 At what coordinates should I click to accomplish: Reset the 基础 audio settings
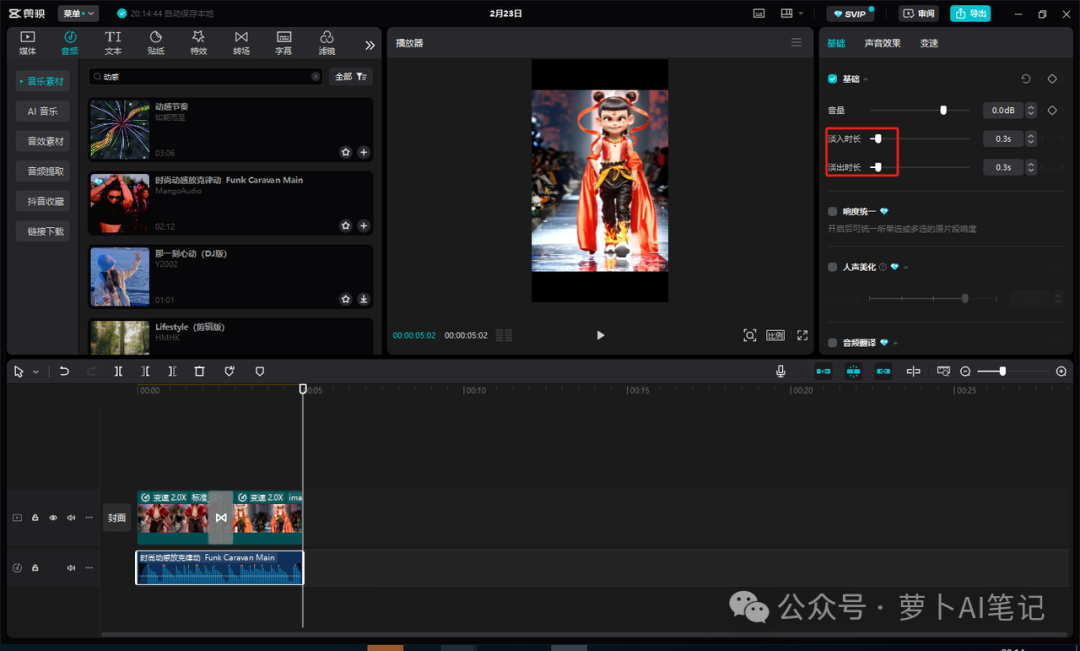(1026, 79)
